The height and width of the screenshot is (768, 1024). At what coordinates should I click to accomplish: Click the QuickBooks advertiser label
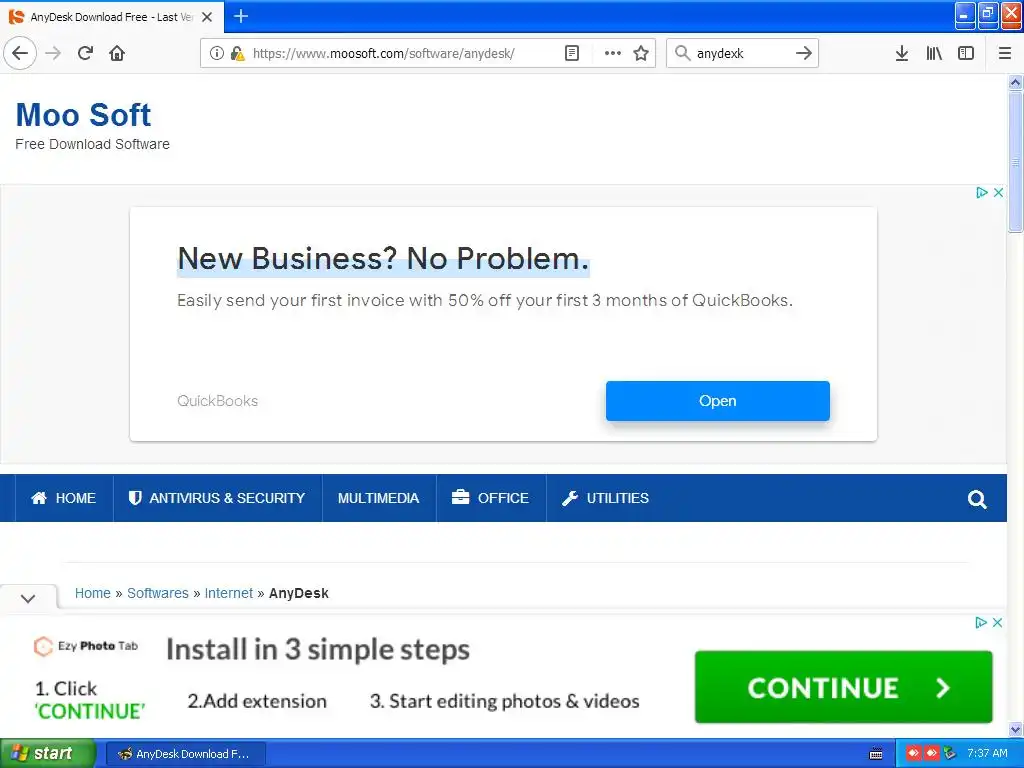click(x=217, y=401)
